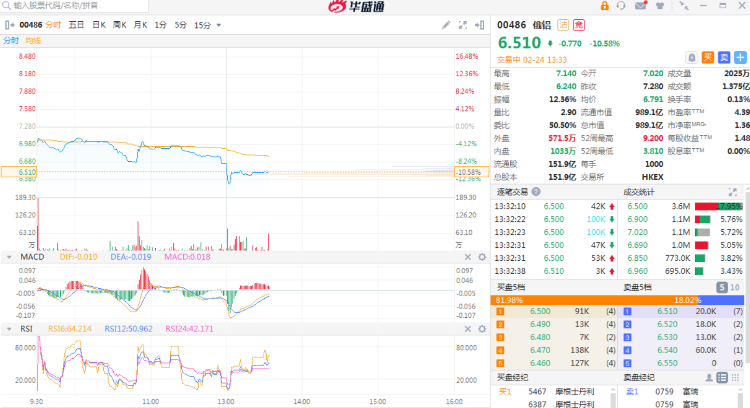Collapse the right quote panel
This screenshot has width=750, height=408.
(x=479, y=25)
